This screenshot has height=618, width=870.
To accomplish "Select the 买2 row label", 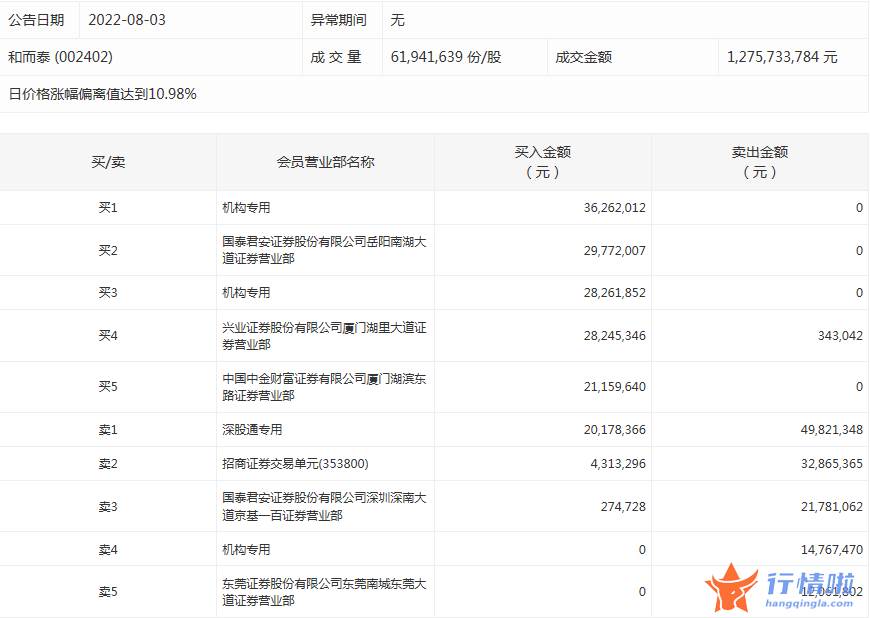I will pos(108,250).
